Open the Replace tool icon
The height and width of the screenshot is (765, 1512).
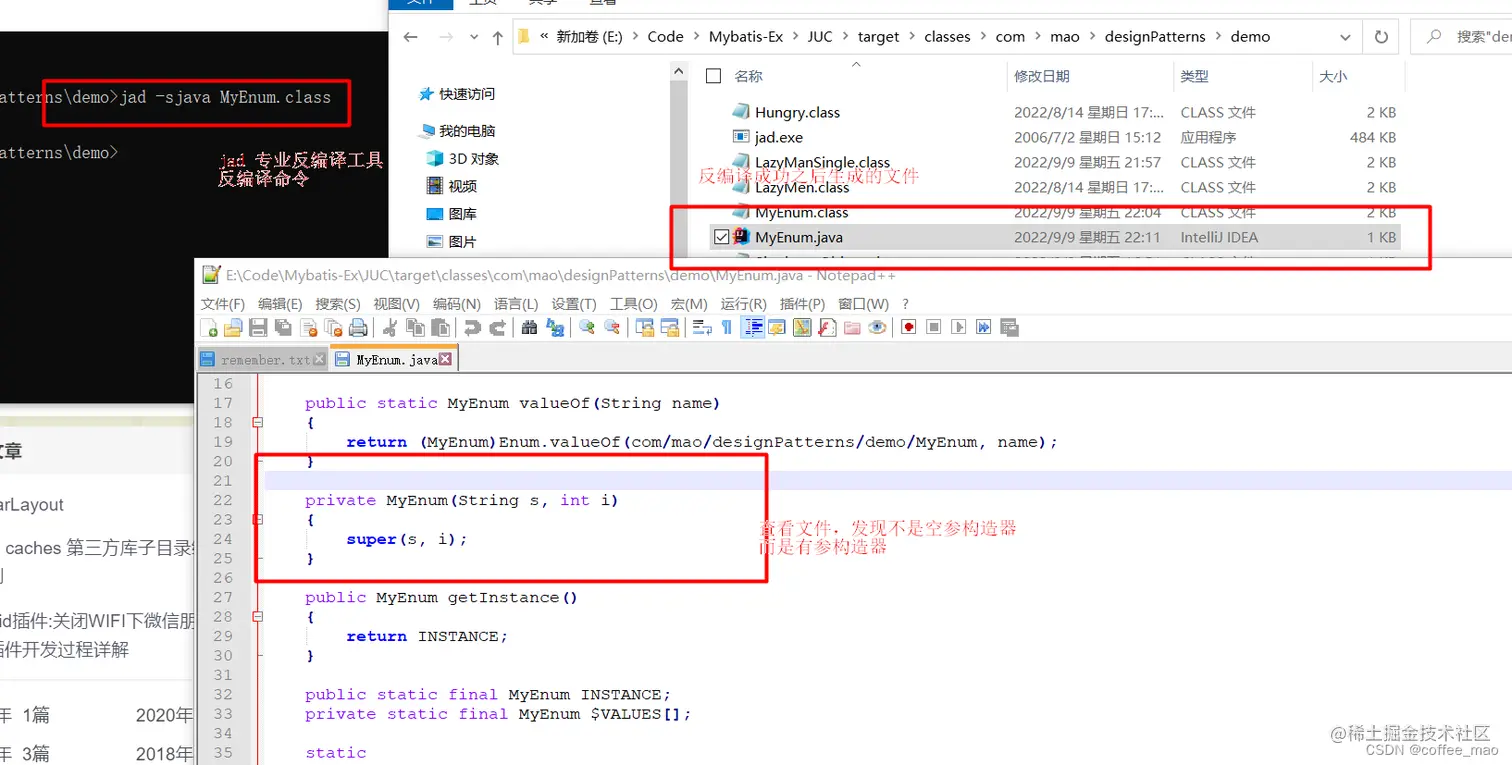click(x=556, y=327)
